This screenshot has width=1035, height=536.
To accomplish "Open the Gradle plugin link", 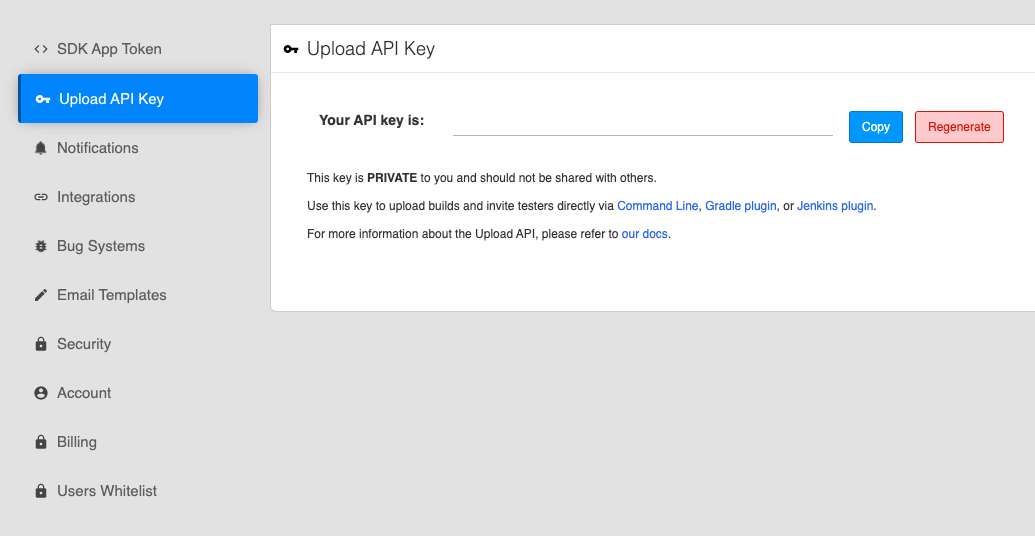I will point(741,206).
